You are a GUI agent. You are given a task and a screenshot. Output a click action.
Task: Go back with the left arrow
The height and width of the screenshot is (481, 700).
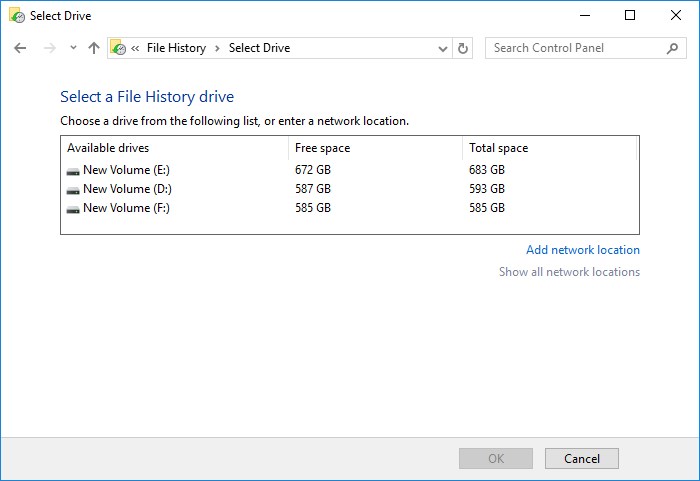click(20, 48)
